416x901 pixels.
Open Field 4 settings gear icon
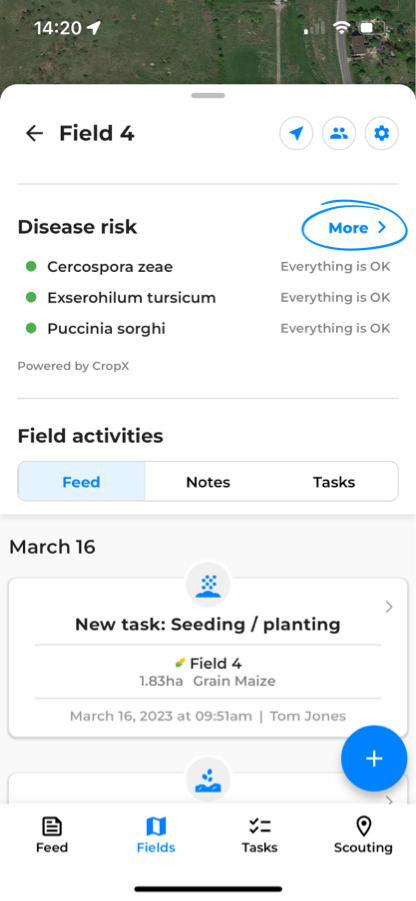[x=382, y=134]
